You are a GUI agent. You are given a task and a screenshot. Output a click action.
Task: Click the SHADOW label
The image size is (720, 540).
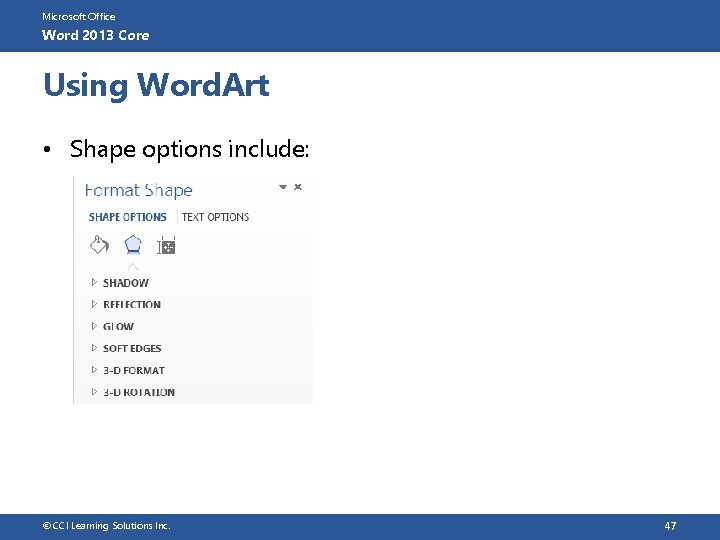(x=126, y=283)
